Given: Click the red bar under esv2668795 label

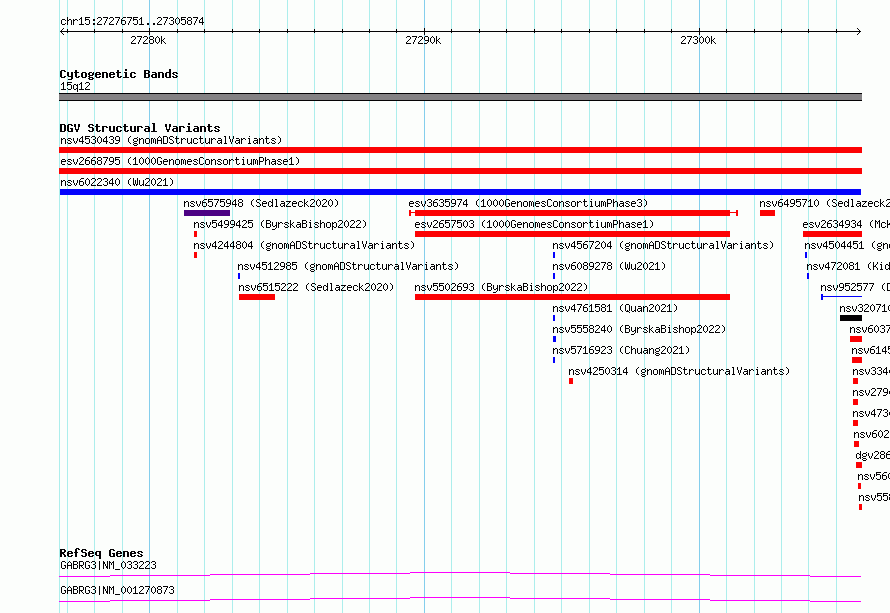Looking at the screenshot, I should pyautogui.click(x=460, y=171).
